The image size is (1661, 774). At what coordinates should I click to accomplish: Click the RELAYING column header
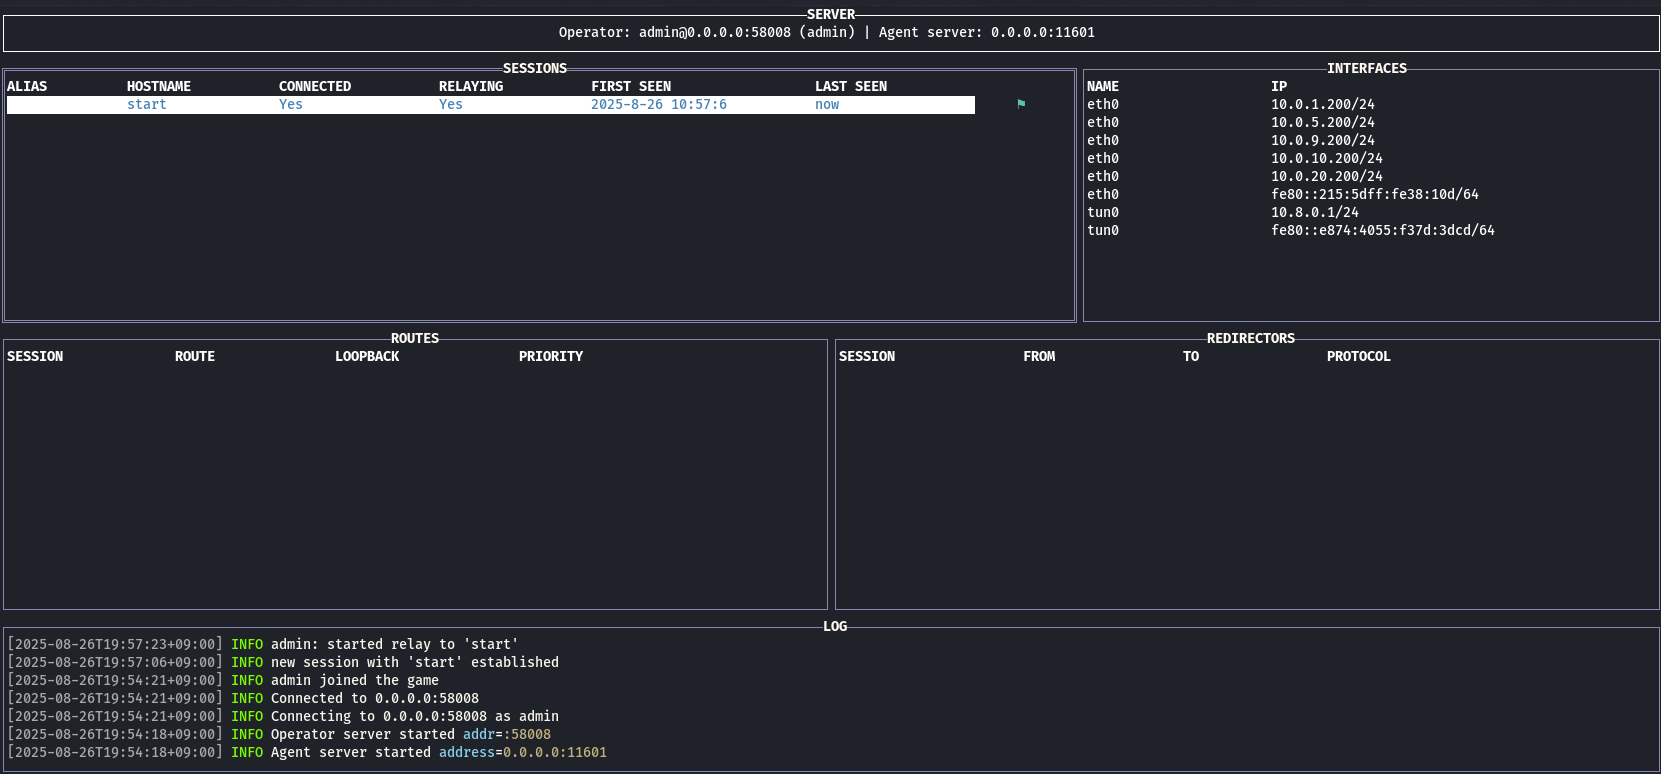pos(471,87)
